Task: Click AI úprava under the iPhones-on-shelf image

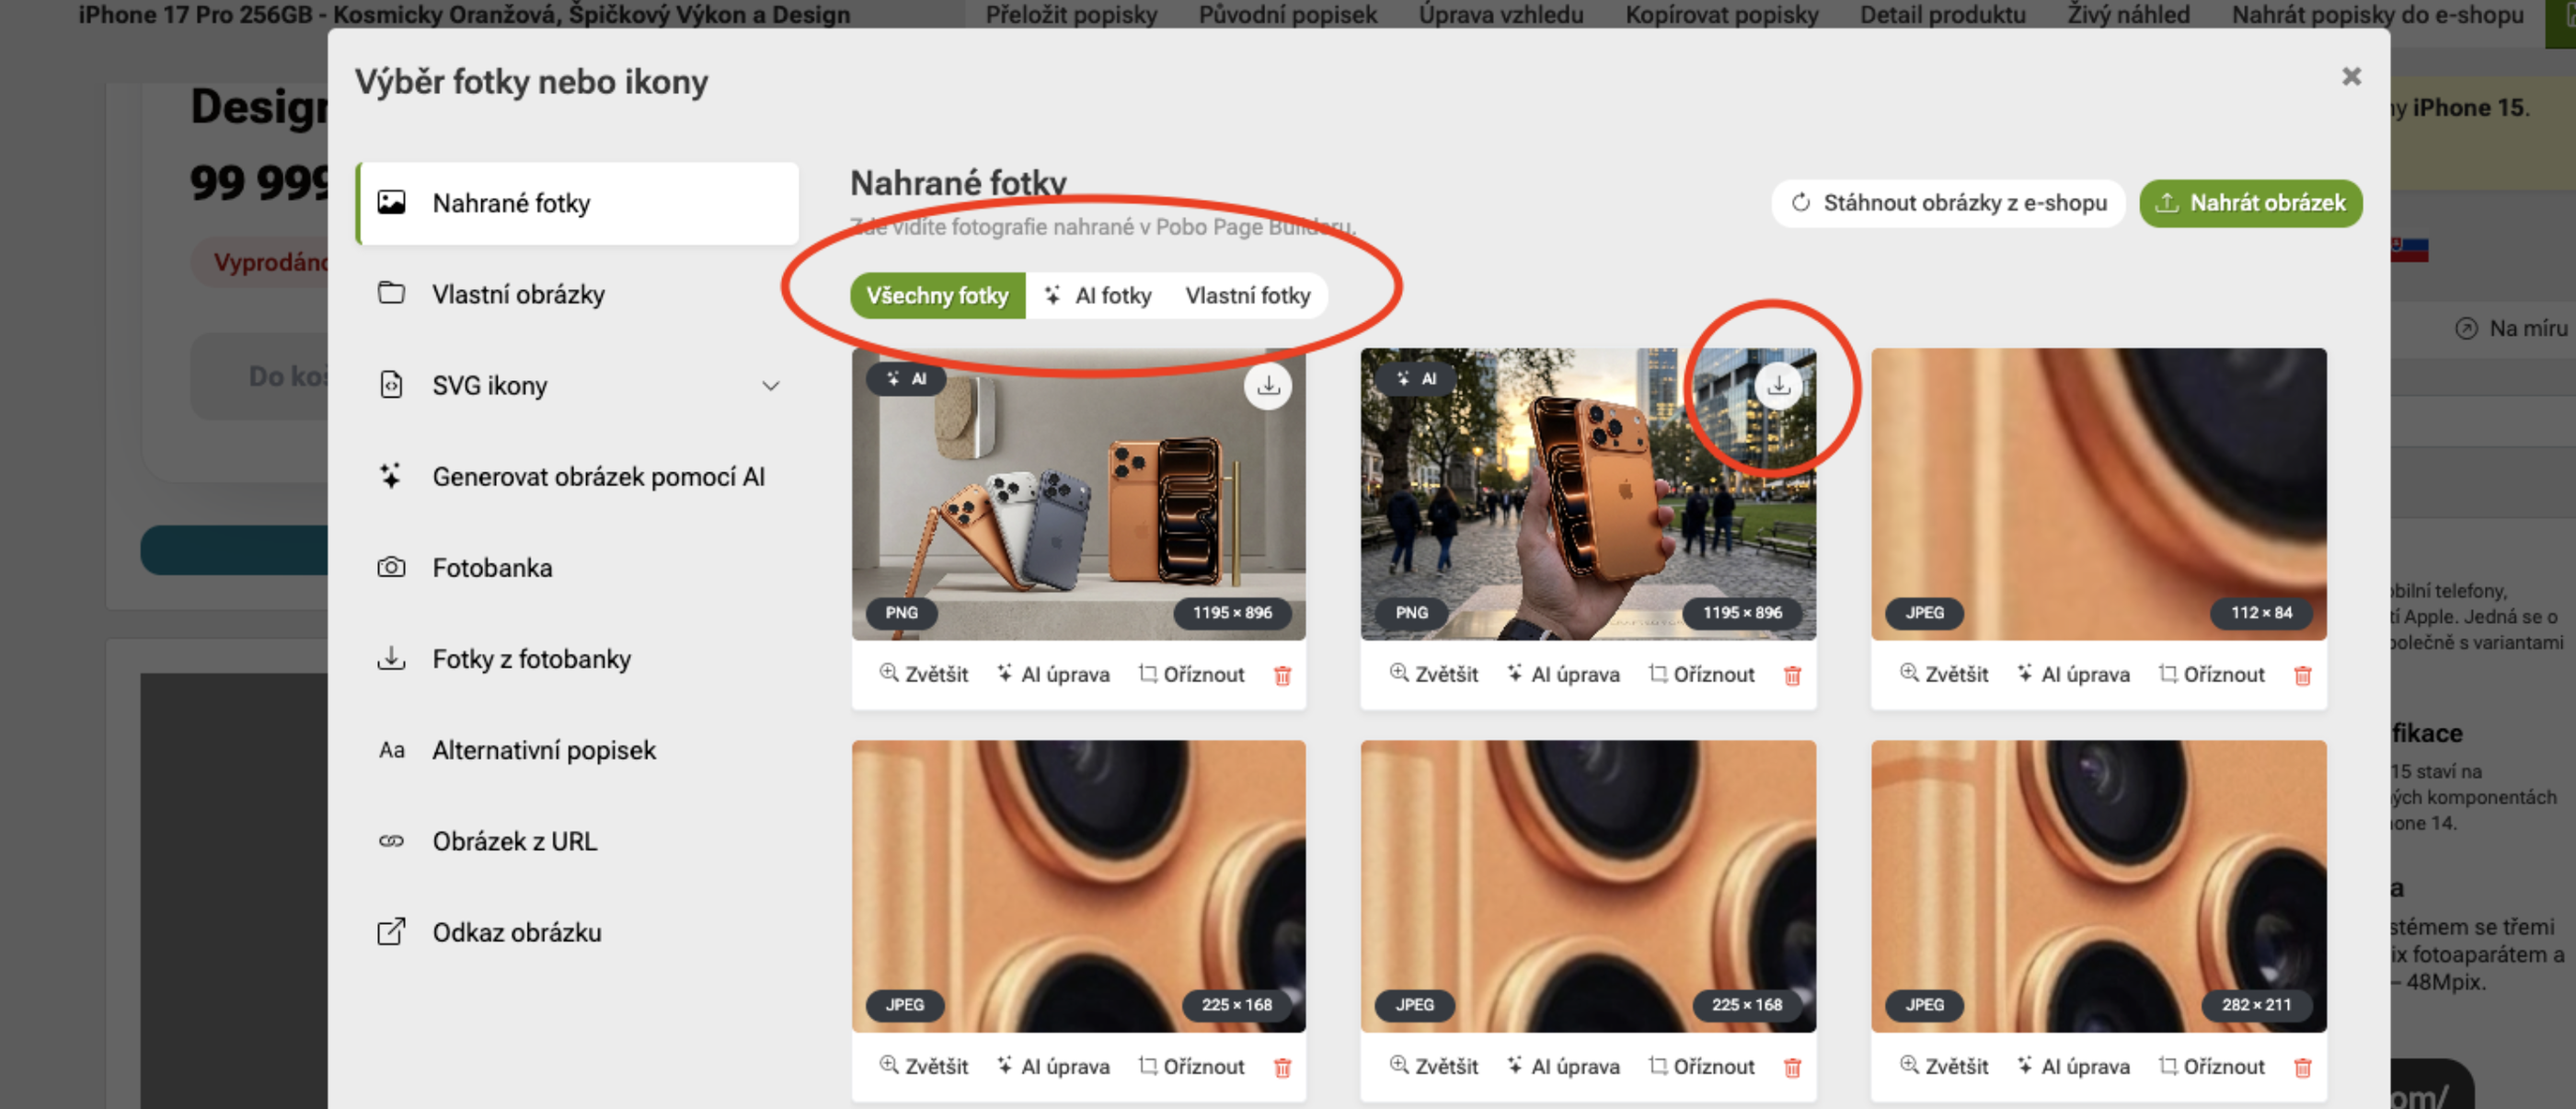Action: tap(1053, 674)
